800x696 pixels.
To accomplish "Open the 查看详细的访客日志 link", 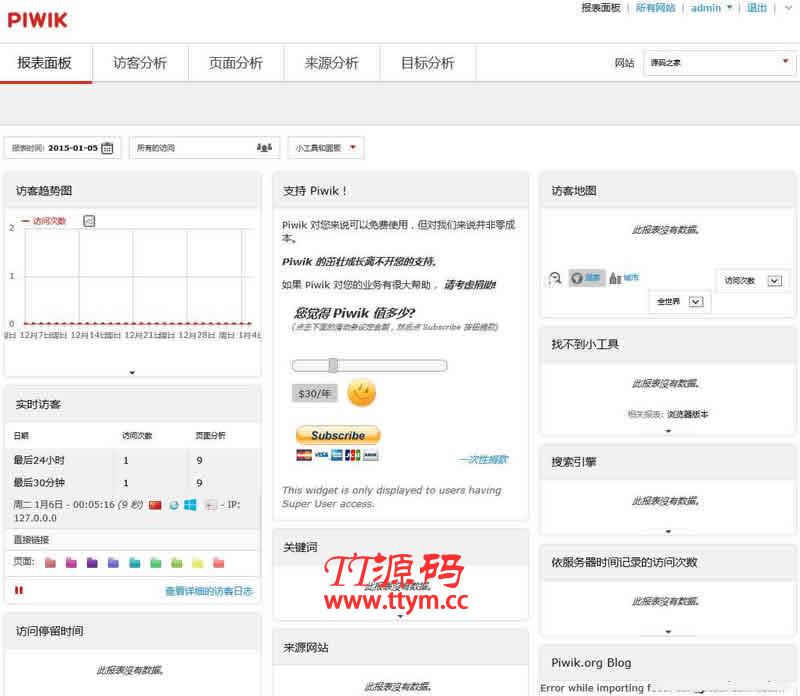I will (209, 591).
